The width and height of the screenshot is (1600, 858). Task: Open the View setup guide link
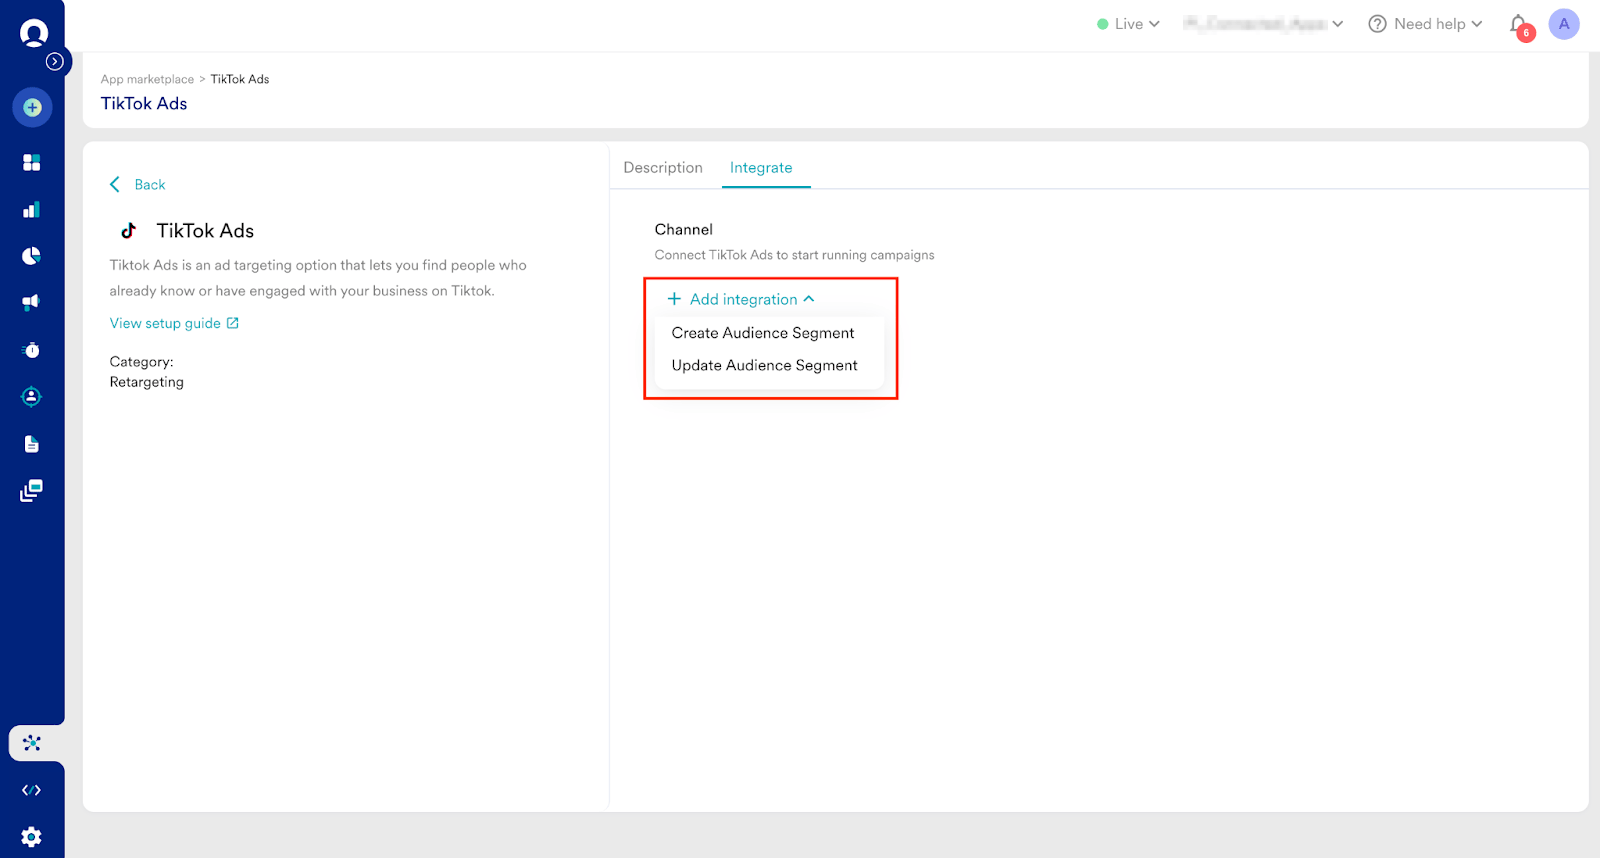tap(165, 323)
